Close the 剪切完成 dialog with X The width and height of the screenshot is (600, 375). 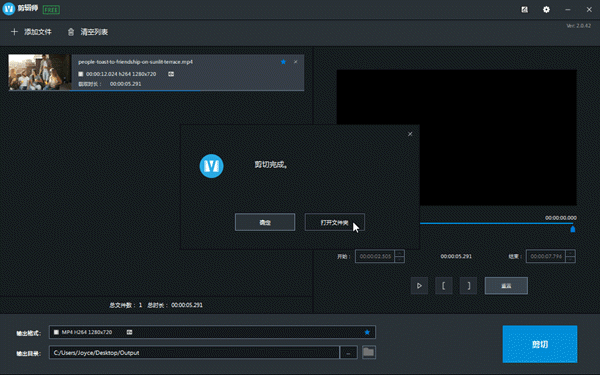point(410,134)
